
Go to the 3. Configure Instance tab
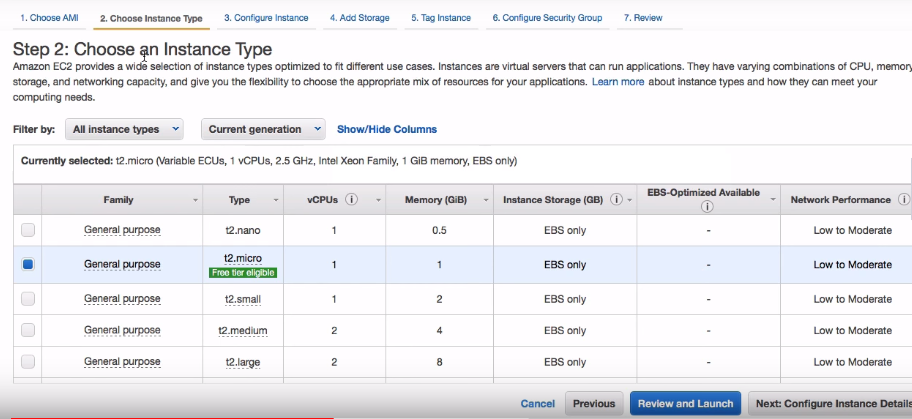[265, 18]
